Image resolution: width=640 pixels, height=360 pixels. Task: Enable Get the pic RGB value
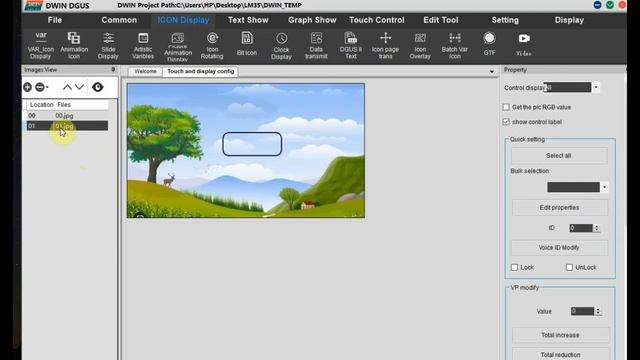(x=506, y=107)
